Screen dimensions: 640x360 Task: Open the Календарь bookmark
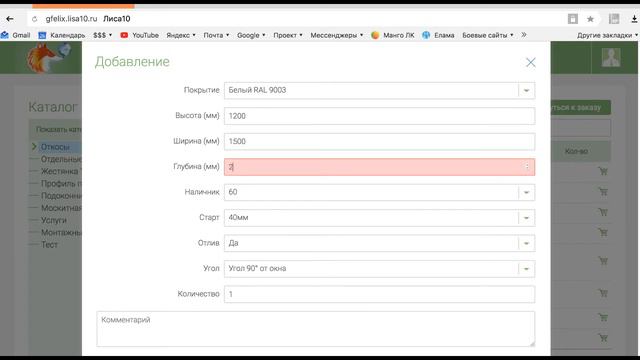(x=62, y=35)
